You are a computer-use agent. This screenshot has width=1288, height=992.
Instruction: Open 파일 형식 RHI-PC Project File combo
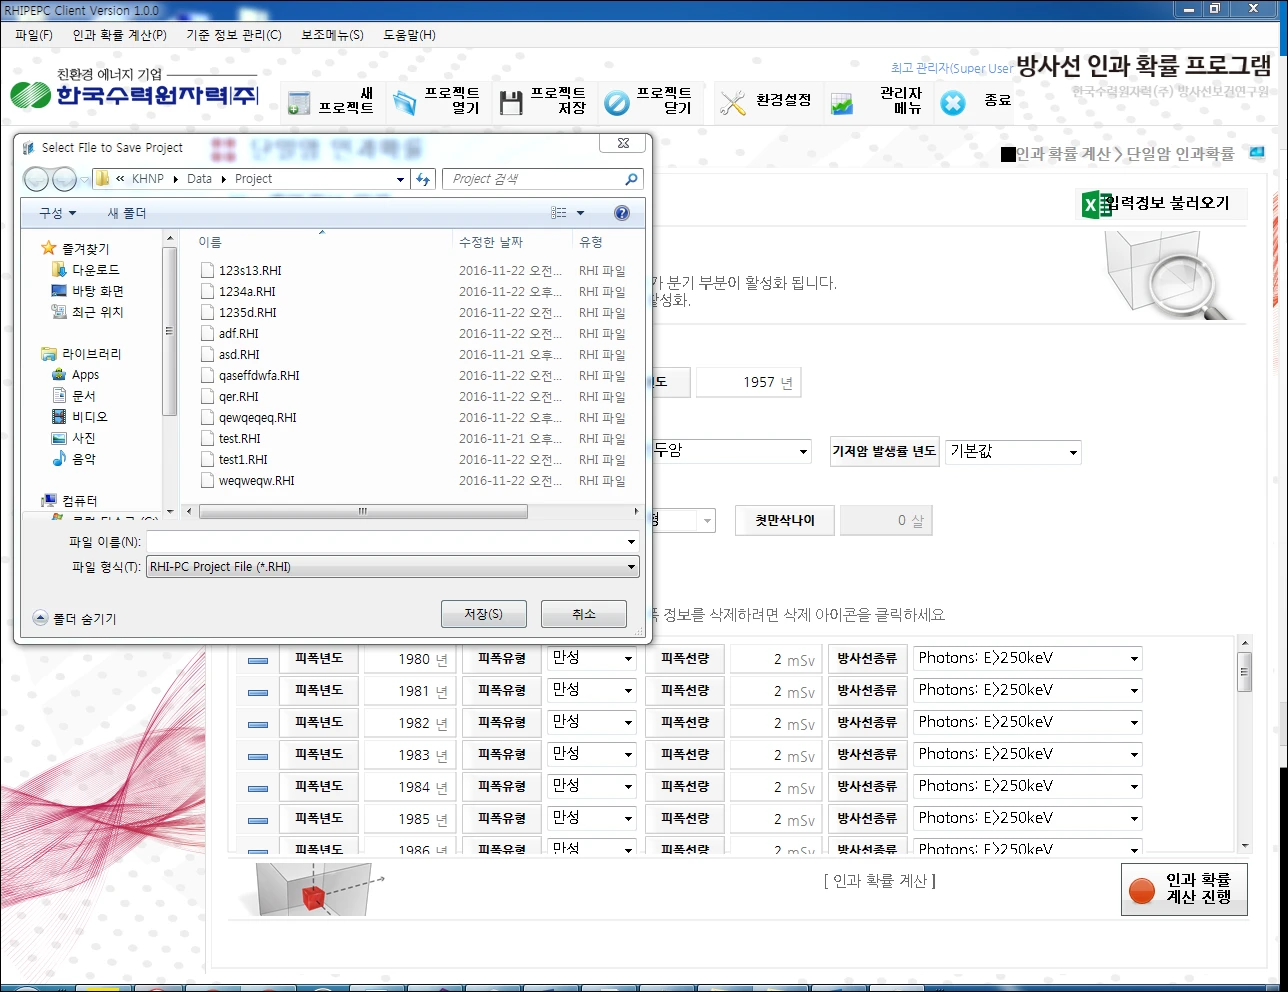pos(393,567)
